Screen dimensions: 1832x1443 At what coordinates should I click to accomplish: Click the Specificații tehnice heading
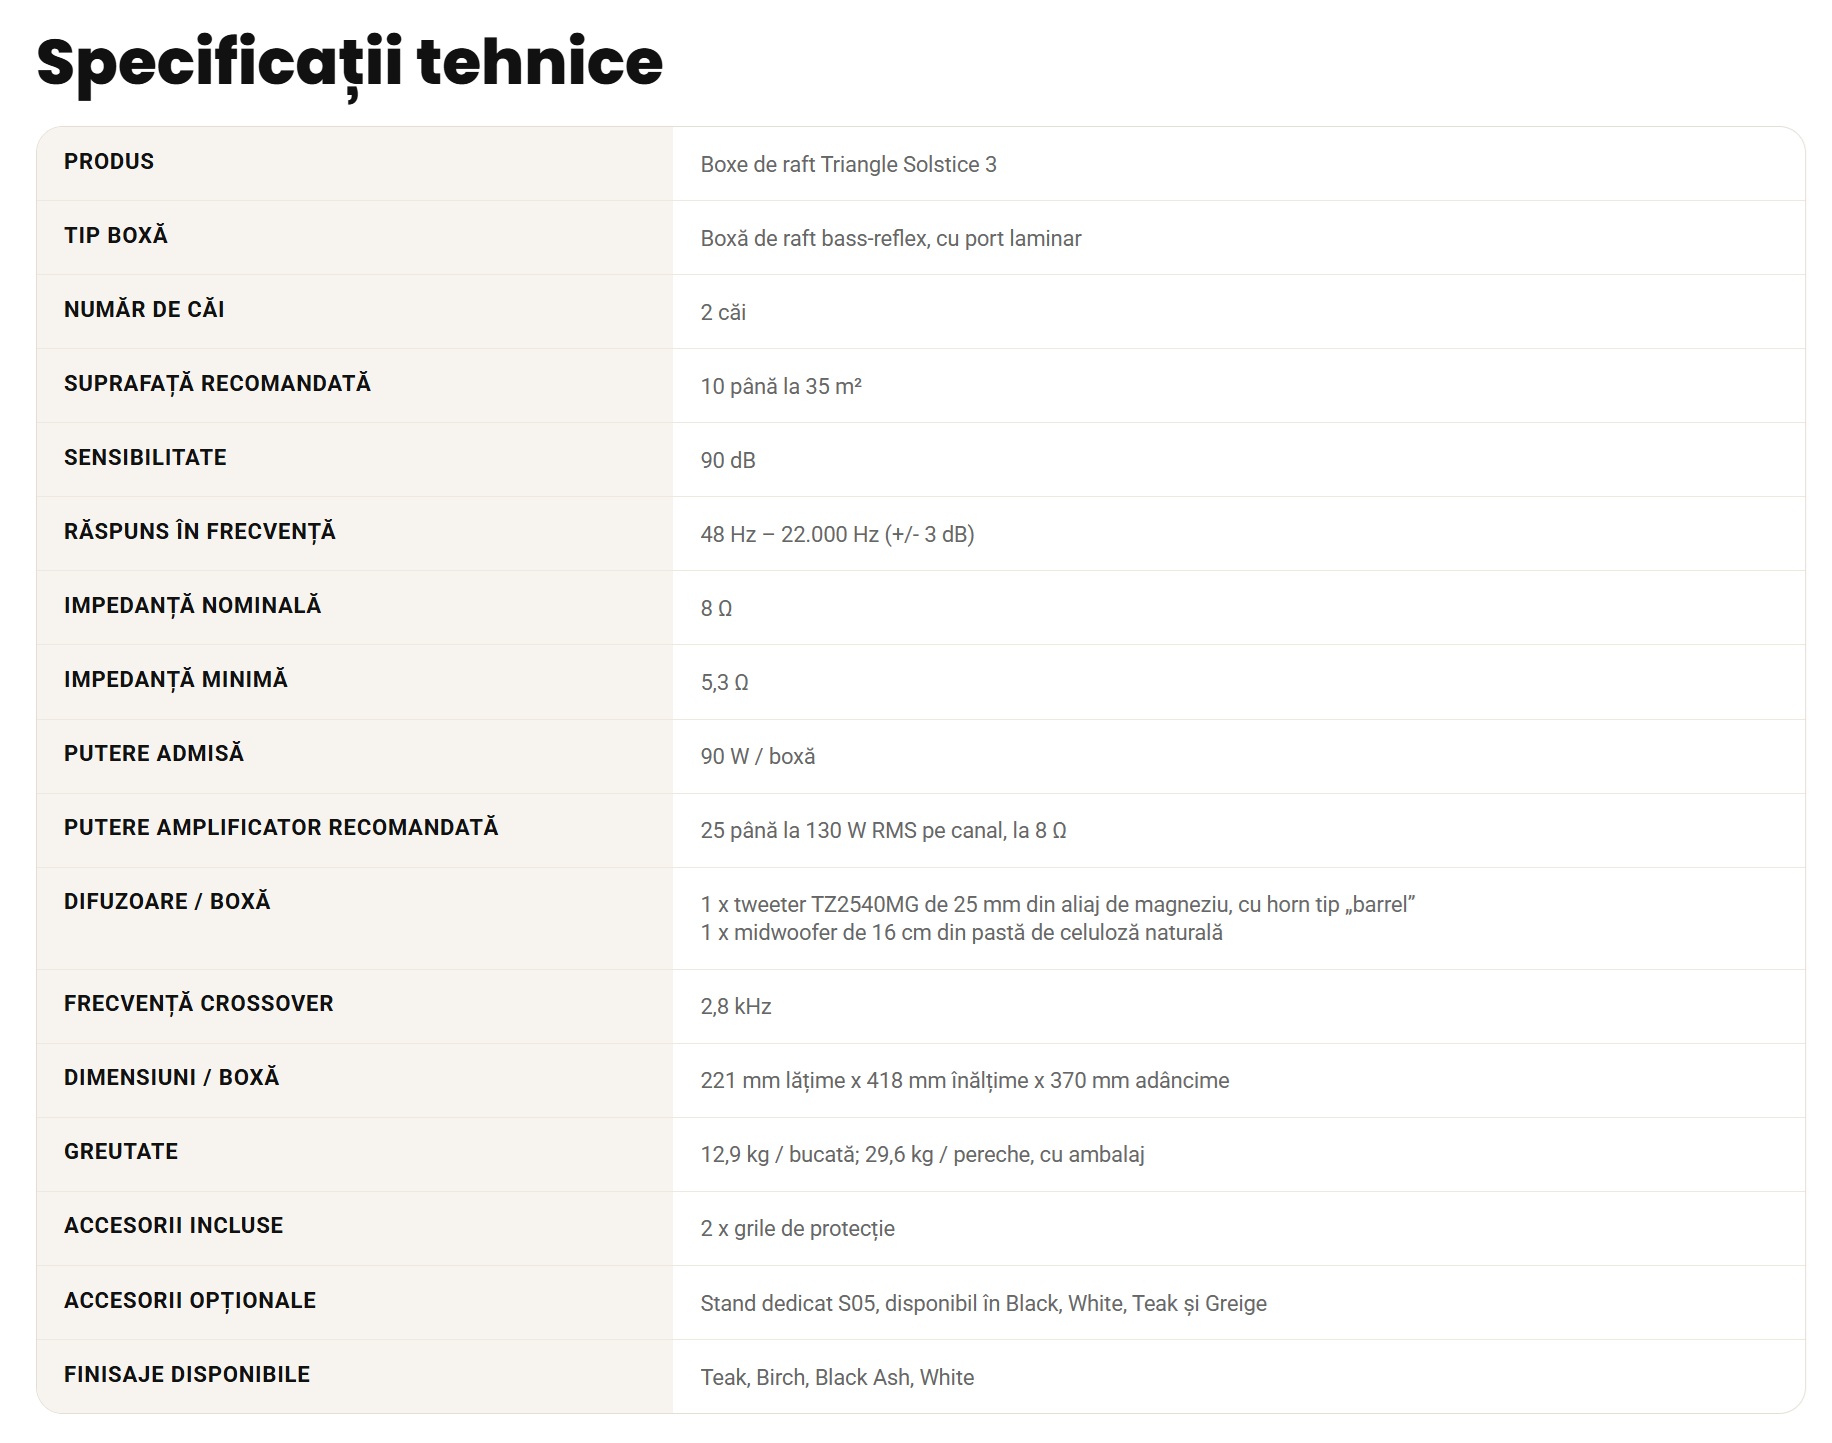pos(349,64)
